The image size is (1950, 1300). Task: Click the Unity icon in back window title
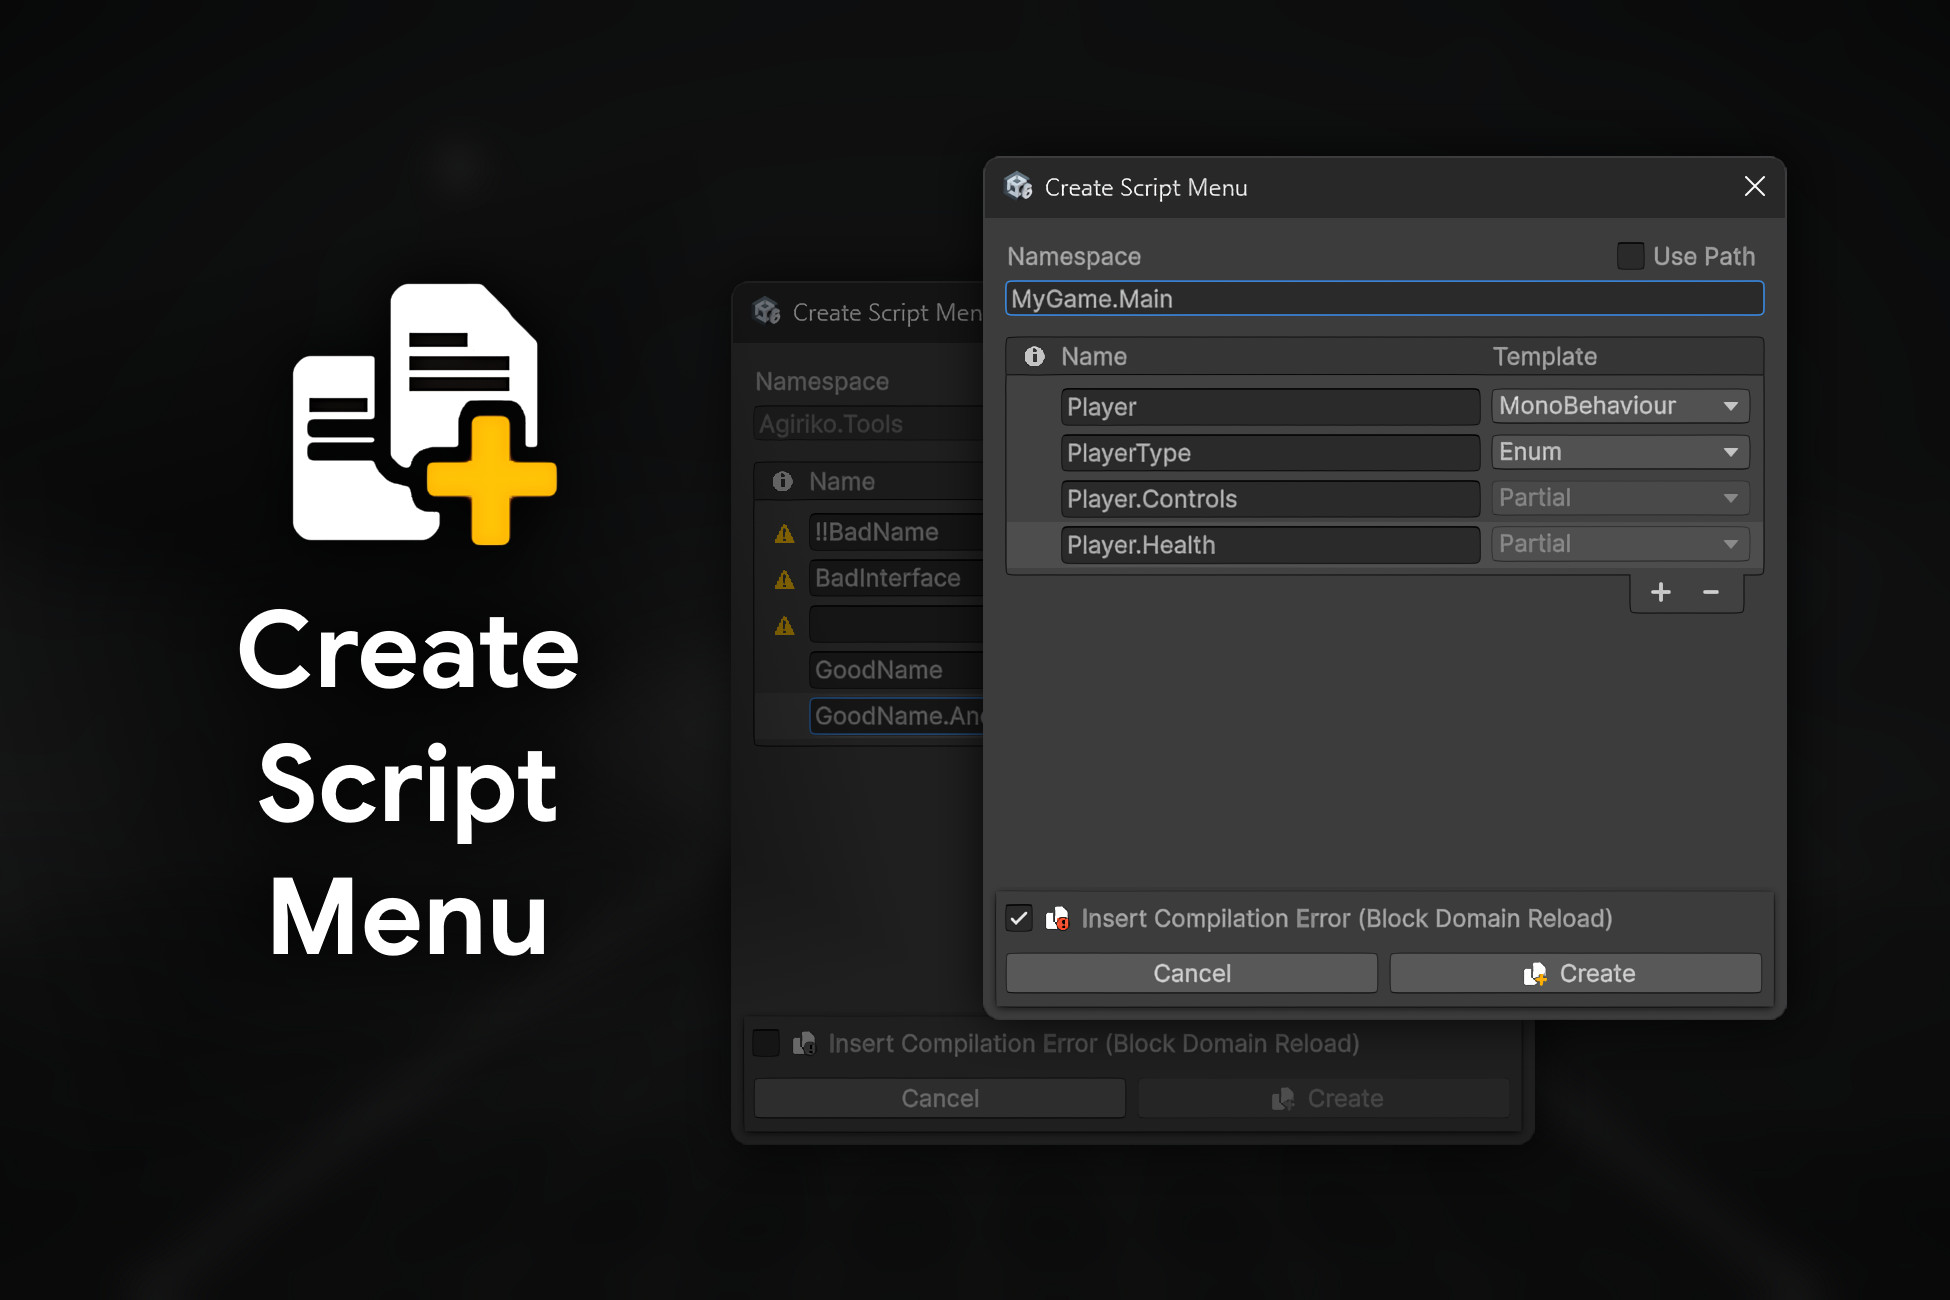[x=767, y=311]
